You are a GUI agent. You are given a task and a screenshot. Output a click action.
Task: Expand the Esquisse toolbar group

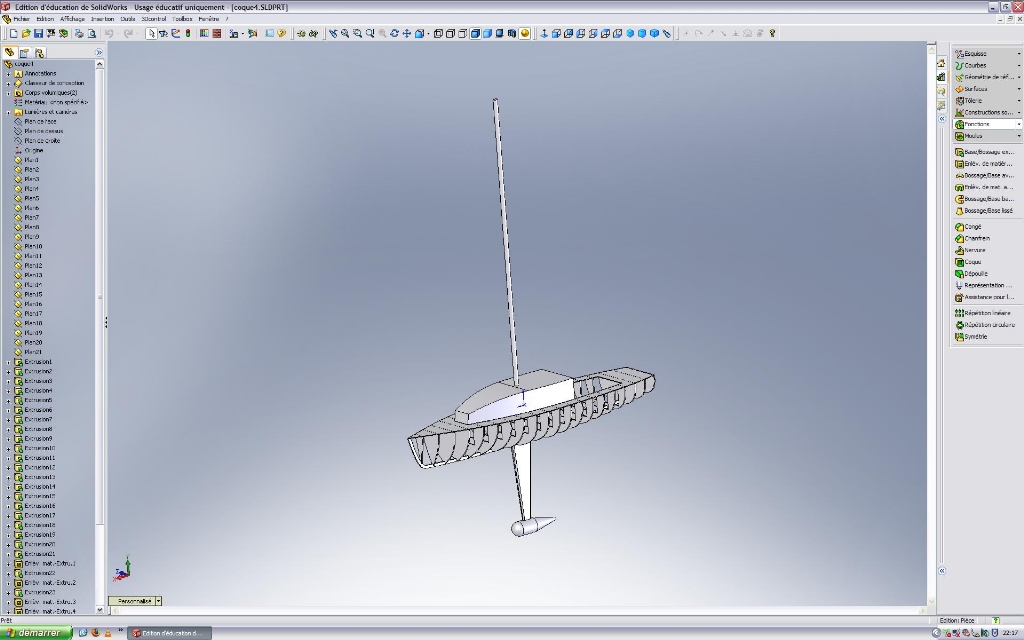pyautogui.click(x=1018, y=53)
